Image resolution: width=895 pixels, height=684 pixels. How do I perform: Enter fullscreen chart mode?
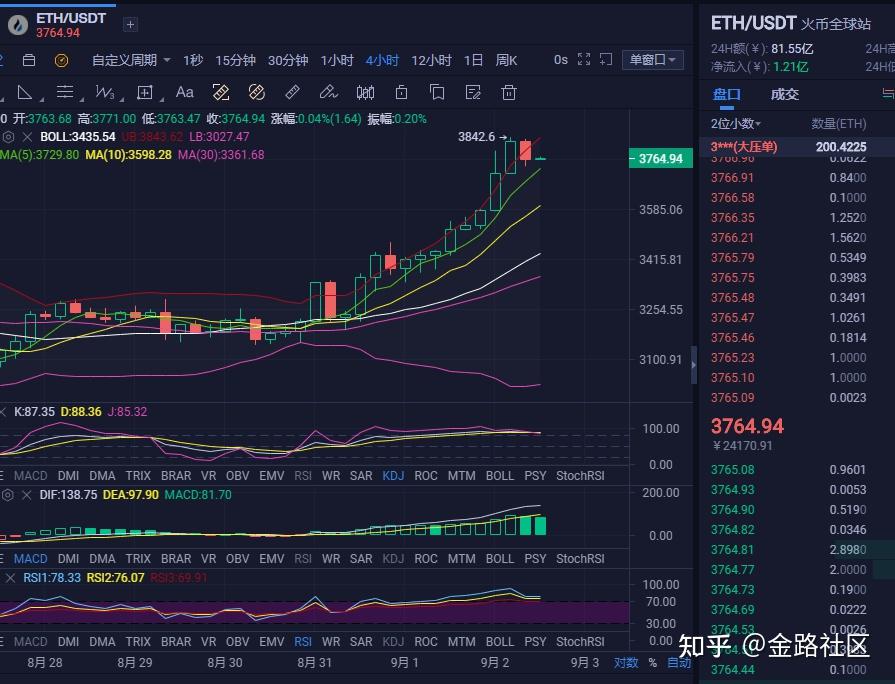tap(583, 59)
